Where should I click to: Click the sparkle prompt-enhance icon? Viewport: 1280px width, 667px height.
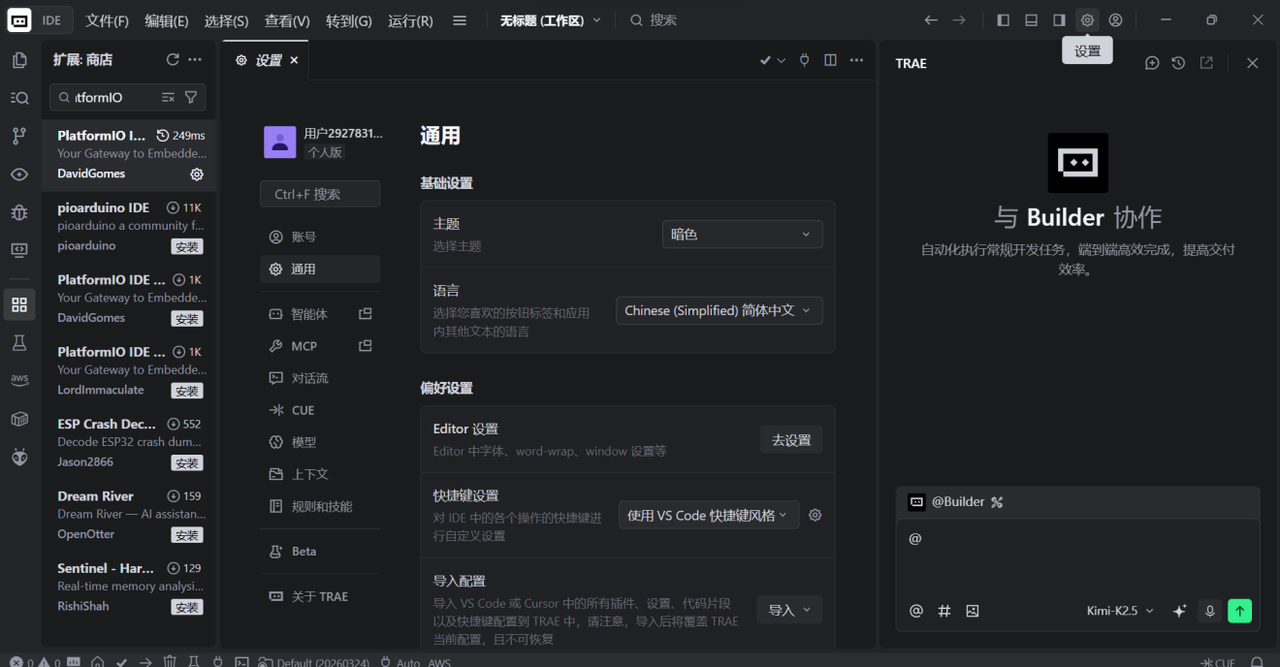click(1179, 611)
